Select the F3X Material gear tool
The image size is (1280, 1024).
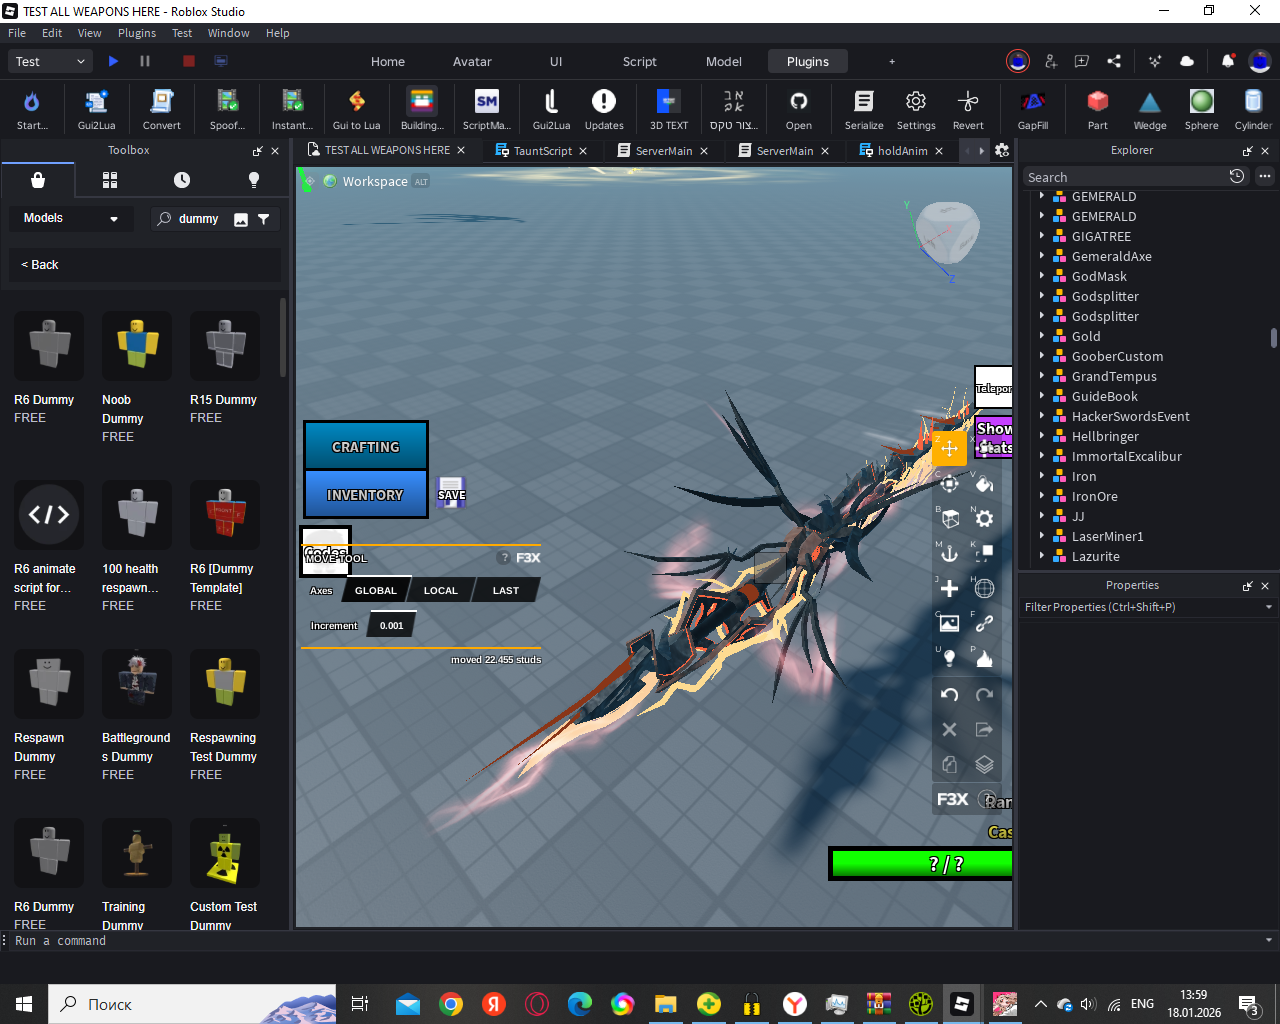coord(984,519)
